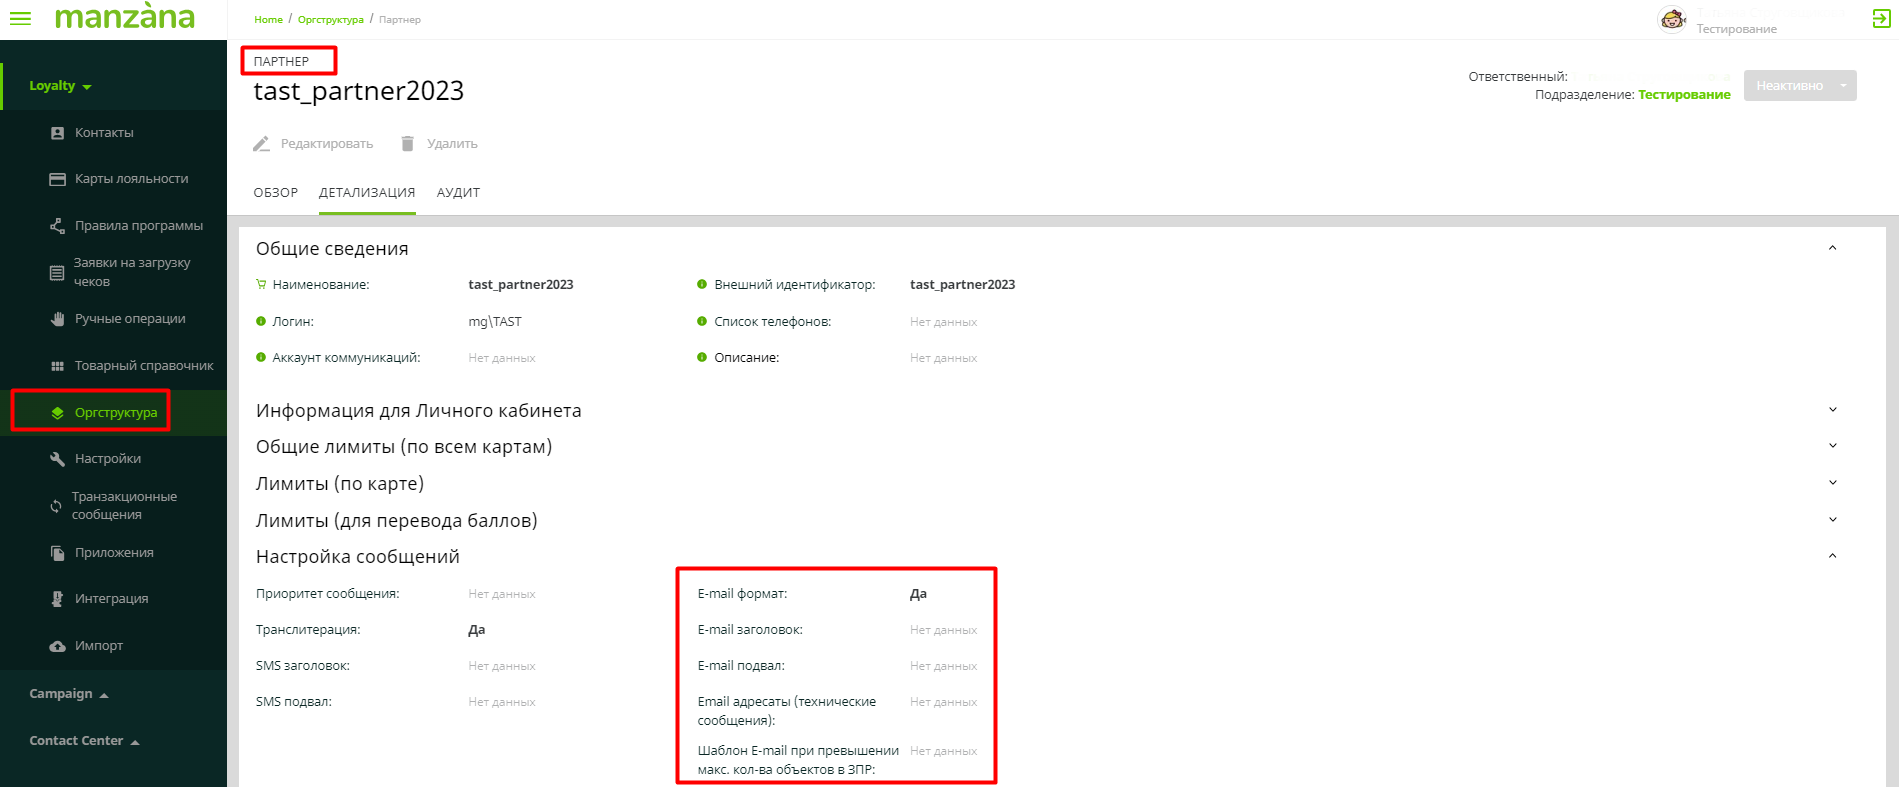
Task: Open Карты лояльности card icon
Action: click(x=57, y=179)
